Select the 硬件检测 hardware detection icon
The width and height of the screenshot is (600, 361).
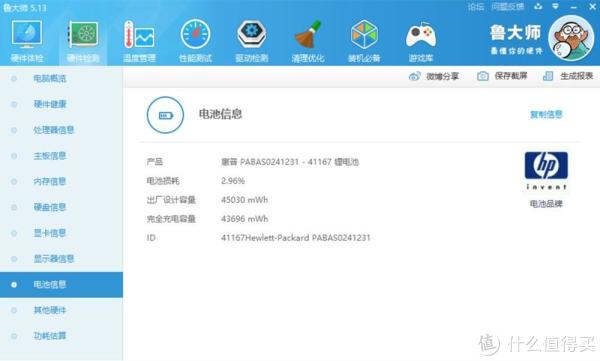83,34
